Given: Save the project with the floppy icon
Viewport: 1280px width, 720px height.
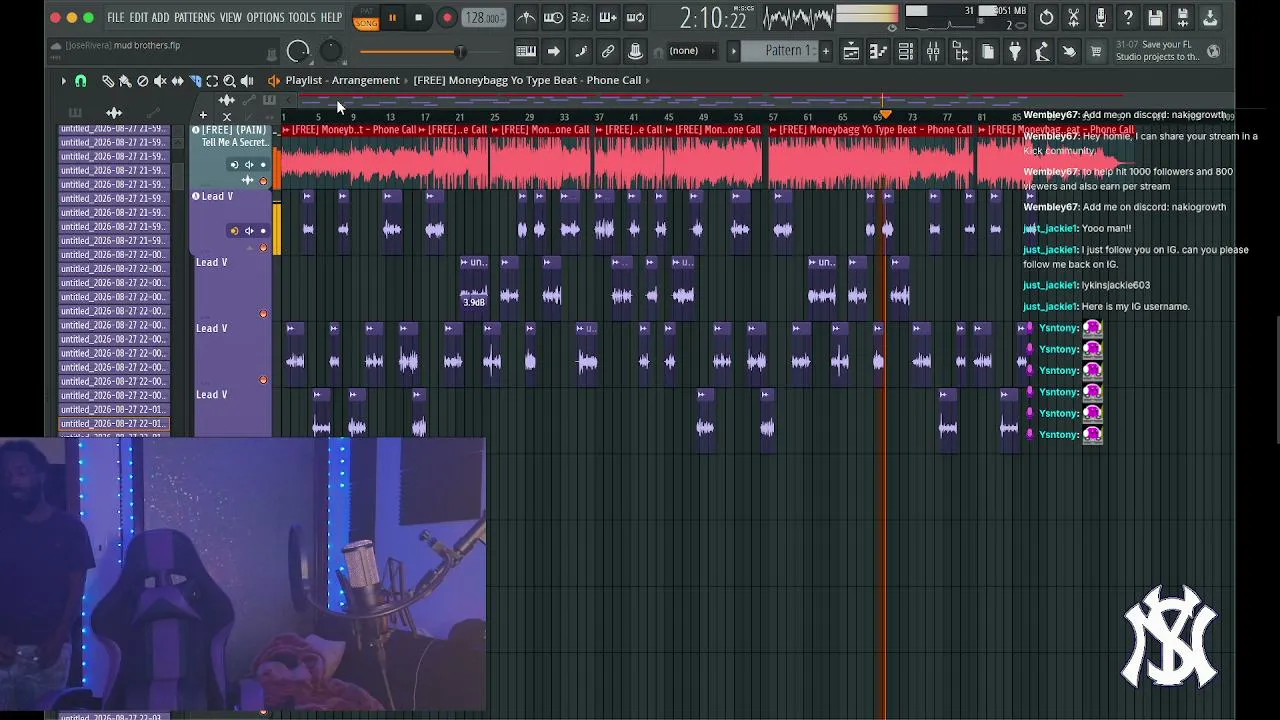Looking at the screenshot, I should (1155, 18).
